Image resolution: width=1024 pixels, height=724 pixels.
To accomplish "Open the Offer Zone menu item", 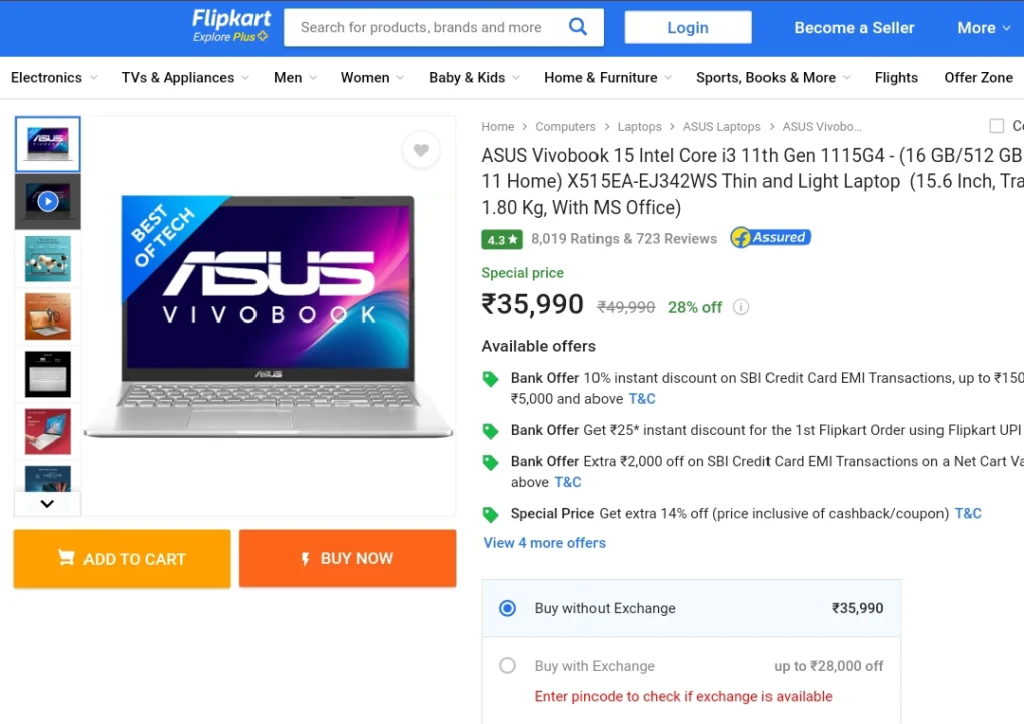I will pyautogui.click(x=978, y=78).
